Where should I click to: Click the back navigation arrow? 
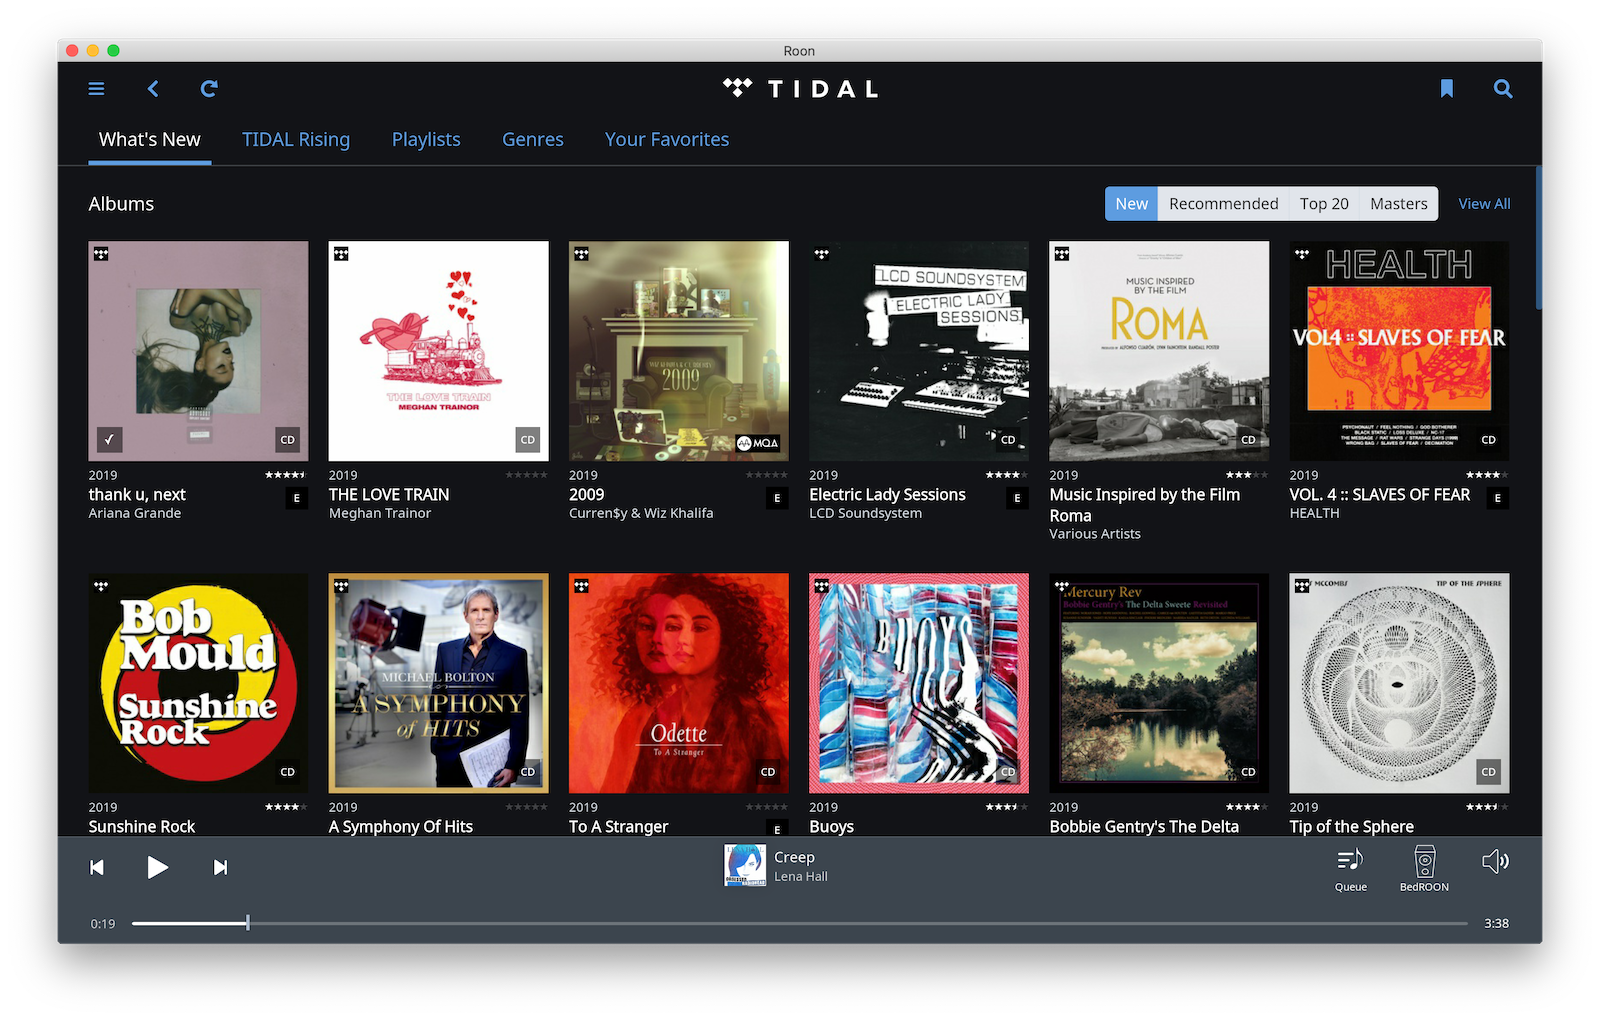click(152, 89)
